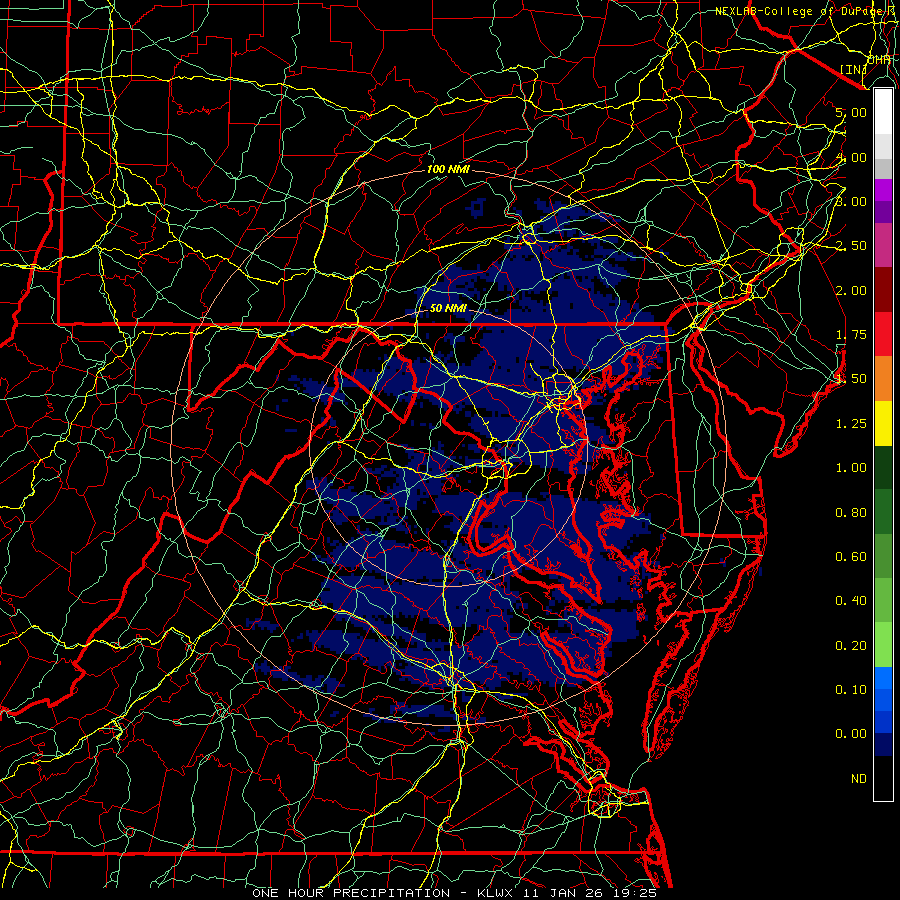Click the 0.20 inch scale label

coord(851,646)
